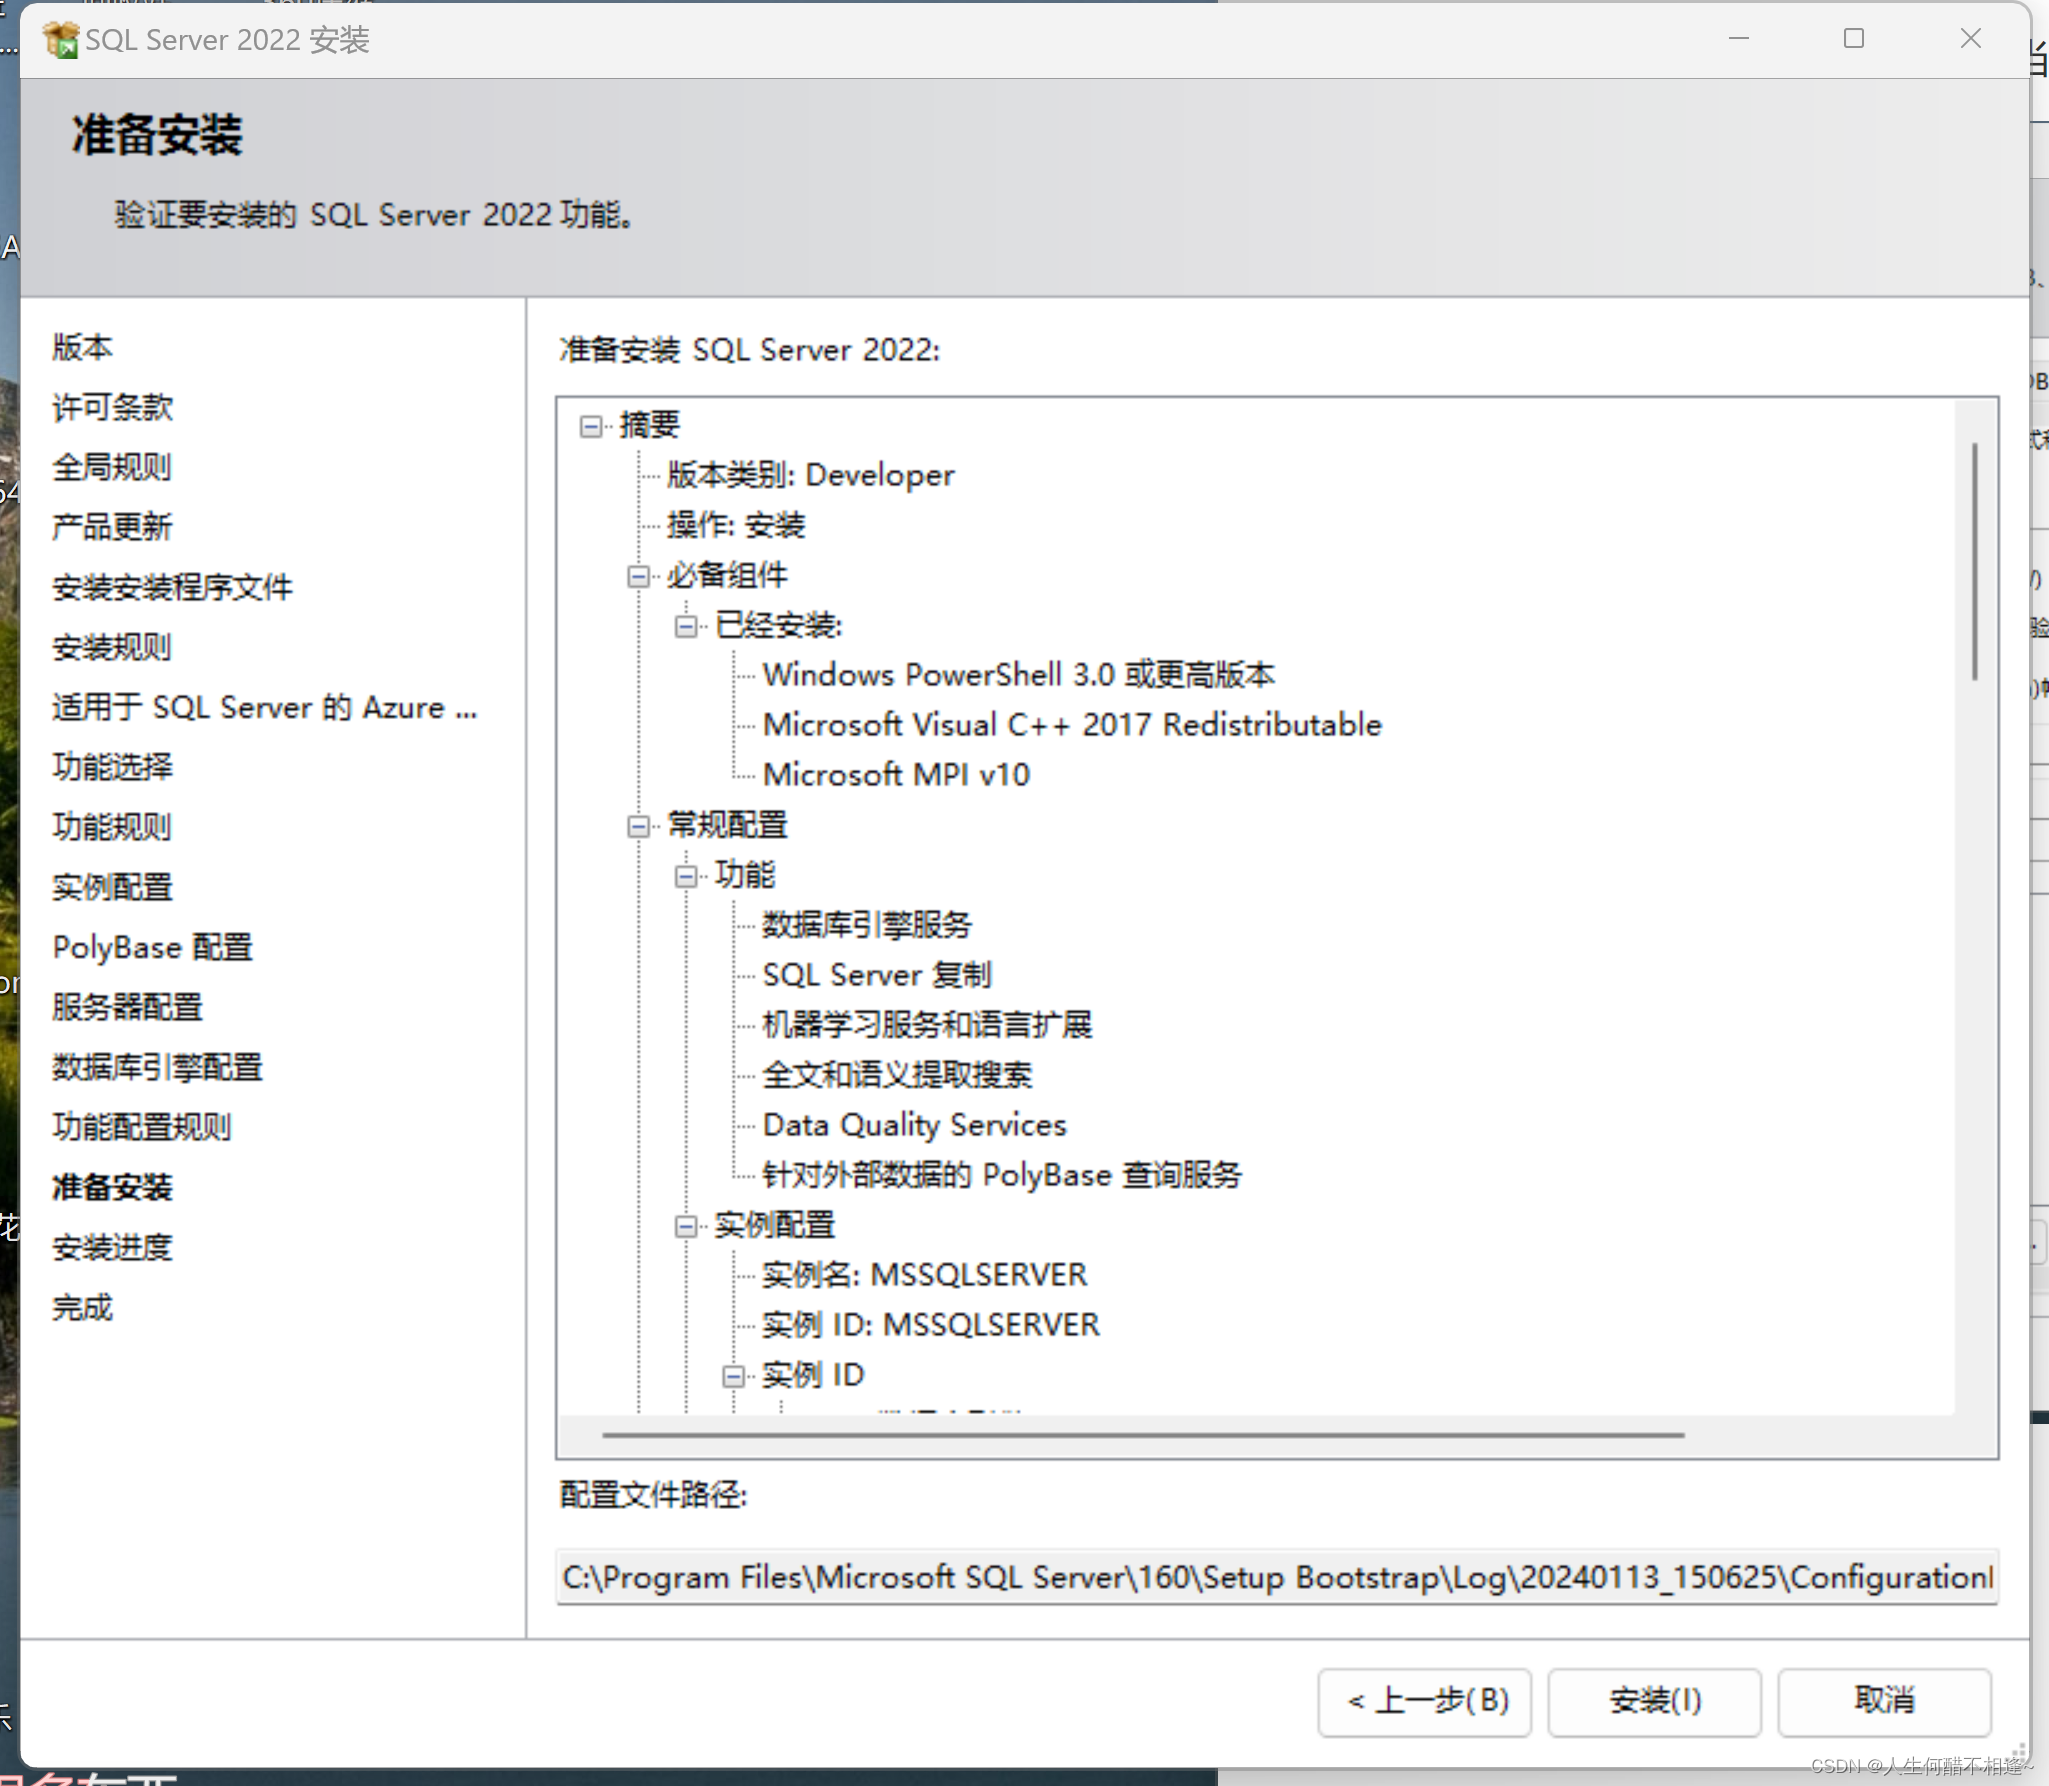Select 针对外部数据的 PolyBase 查询服务 row
The width and height of the screenshot is (2049, 1786).
click(1002, 1175)
